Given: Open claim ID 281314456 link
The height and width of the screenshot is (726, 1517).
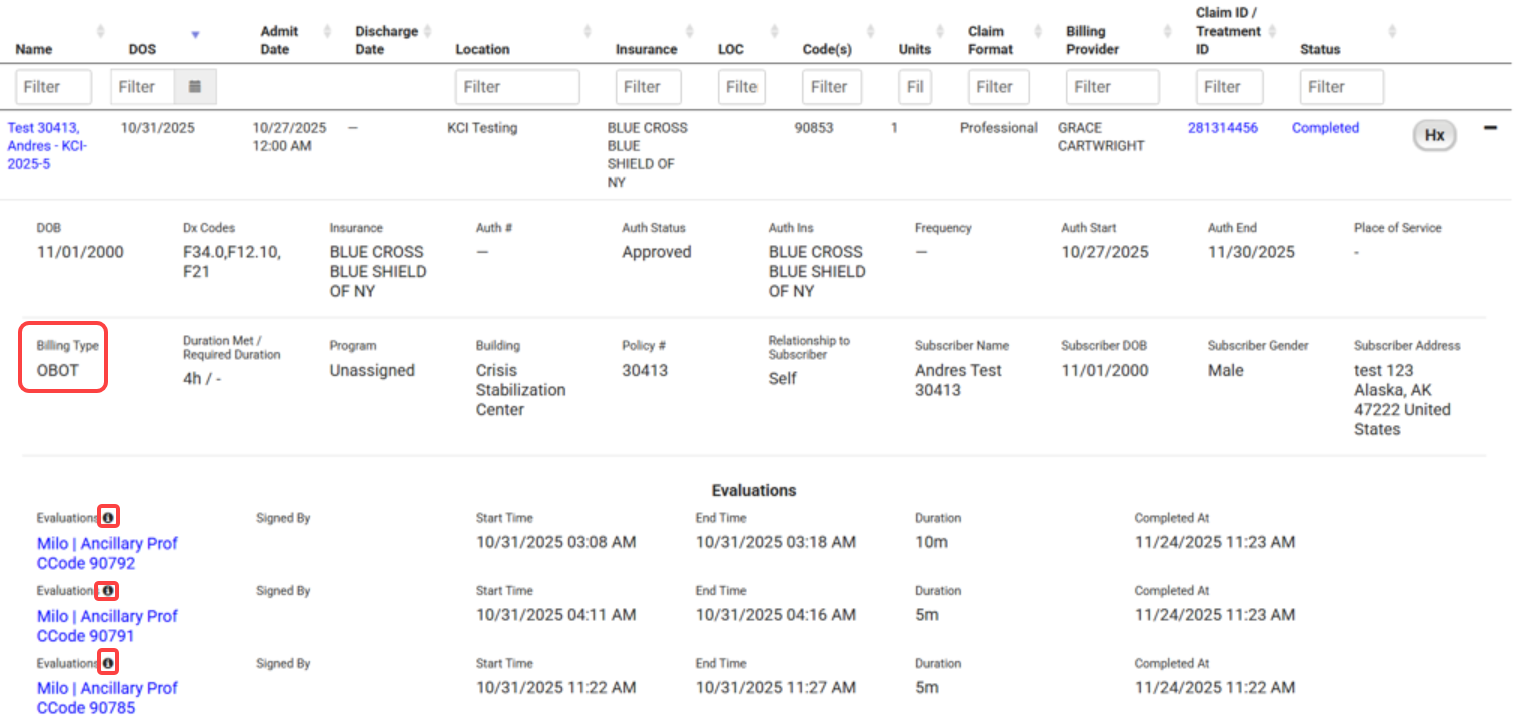Looking at the screenshot, I should pyautogui.click(x=1222, y=128).
